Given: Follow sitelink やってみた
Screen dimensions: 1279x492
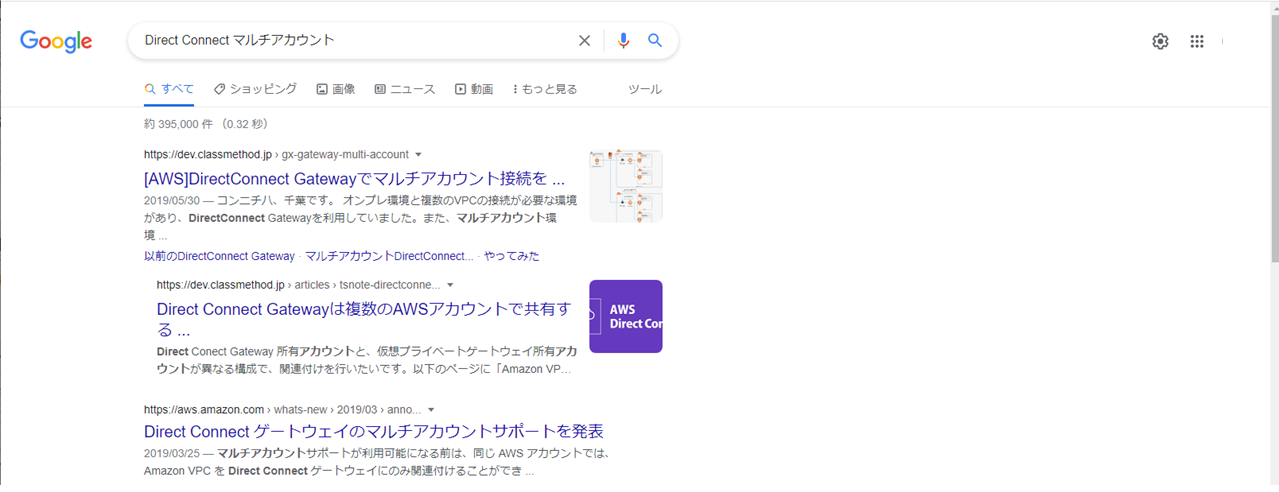Looking at the screenshot, I should tap(512, 256).
